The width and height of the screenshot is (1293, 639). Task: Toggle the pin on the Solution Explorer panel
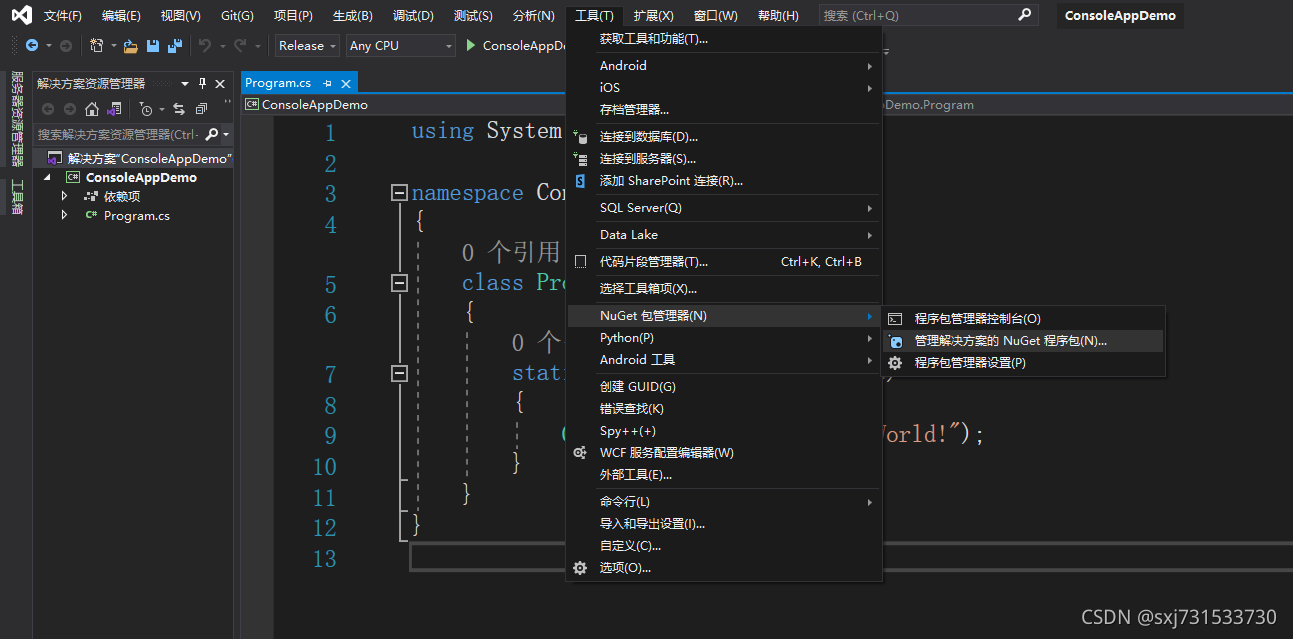(203, 83)
